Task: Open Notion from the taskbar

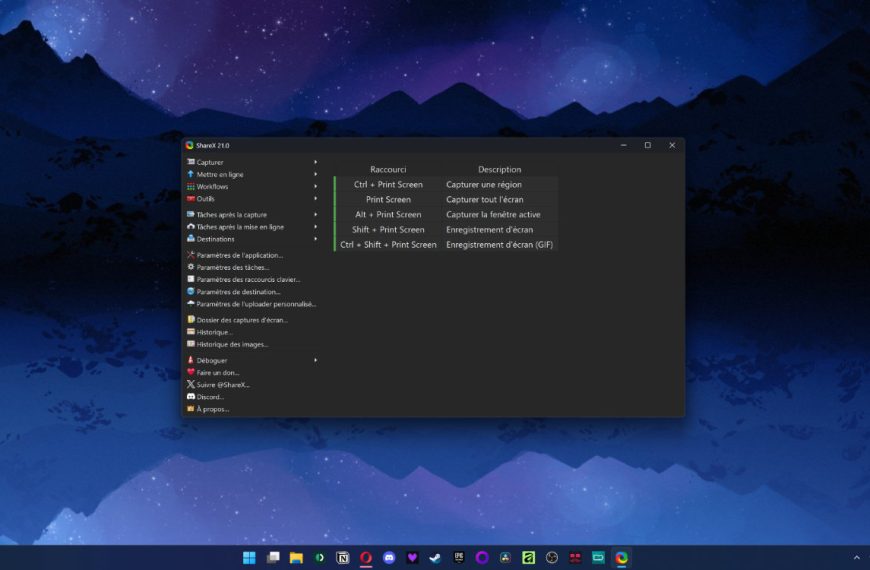Action: [x=343, y=558]
